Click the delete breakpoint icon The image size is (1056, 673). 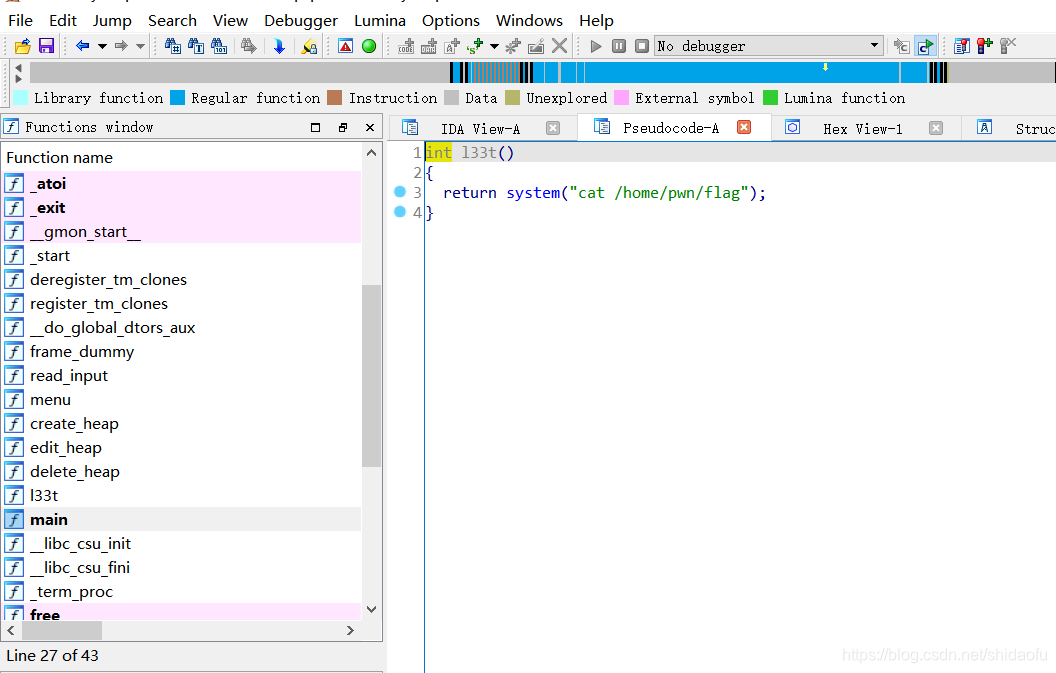pyautogui.click(x=1008, y=46)
